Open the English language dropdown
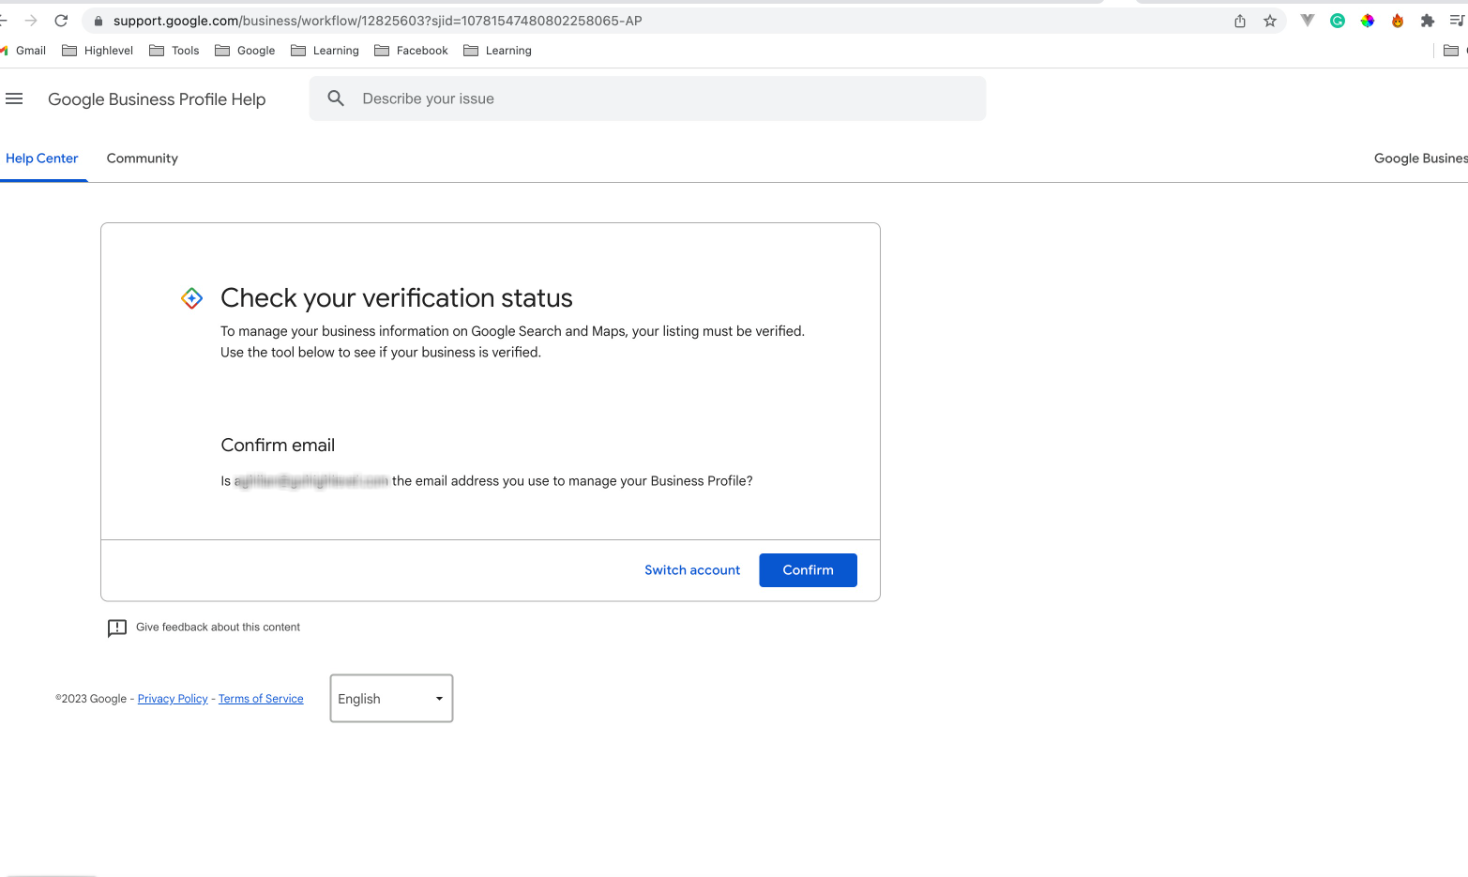The width and height of the screenshot is (1468, 877). (391, 698)
